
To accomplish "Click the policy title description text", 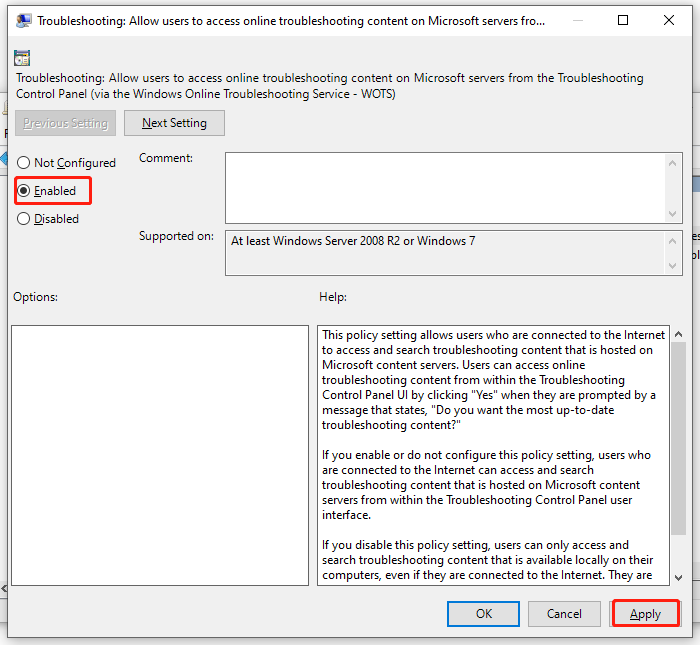I will [330, 86].
